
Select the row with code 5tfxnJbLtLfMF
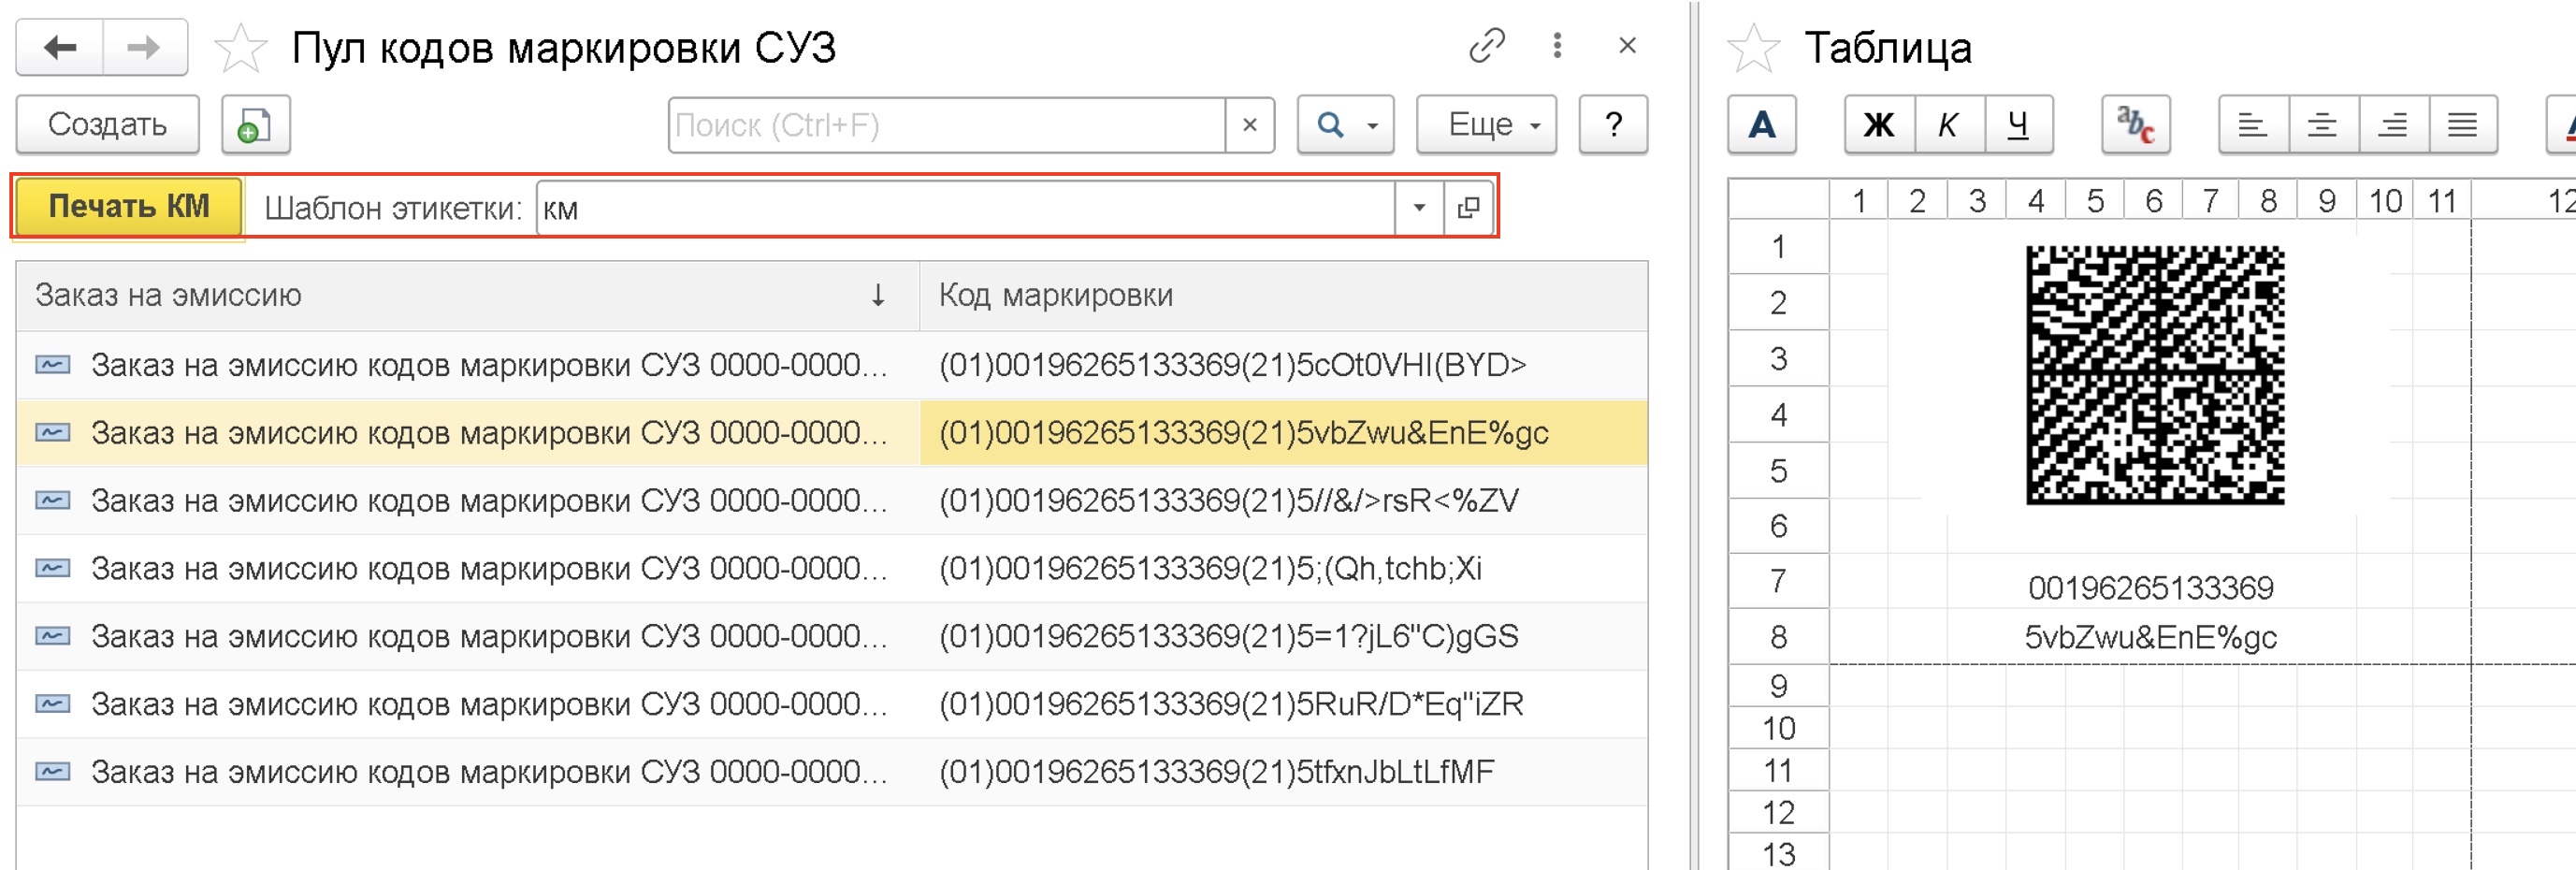[x=832, y=772]
